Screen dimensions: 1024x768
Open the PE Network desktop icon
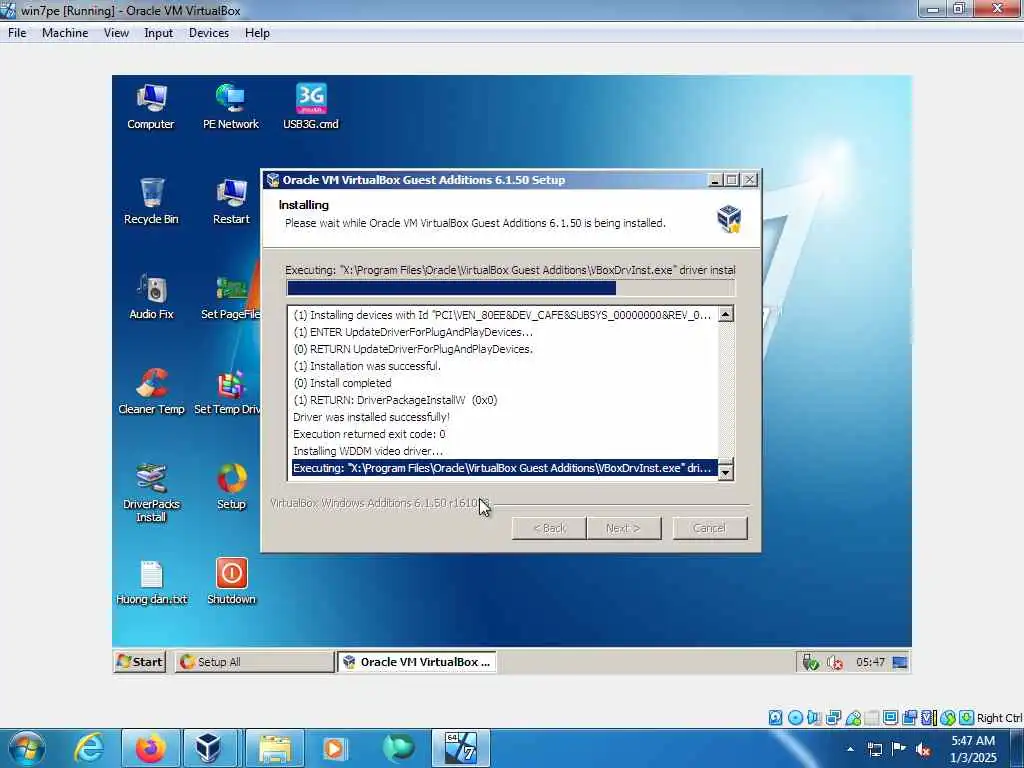tap(231, 106)
